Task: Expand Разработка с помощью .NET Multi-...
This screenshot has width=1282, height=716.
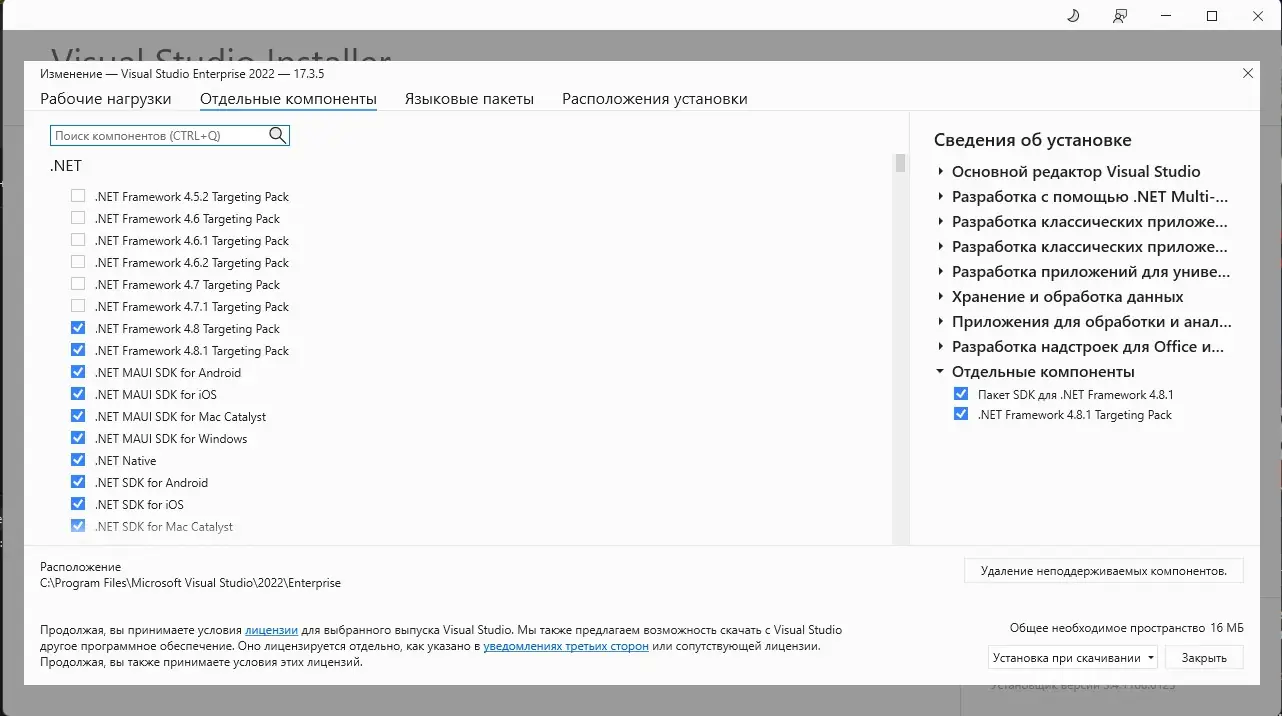Action: point(941,196)
